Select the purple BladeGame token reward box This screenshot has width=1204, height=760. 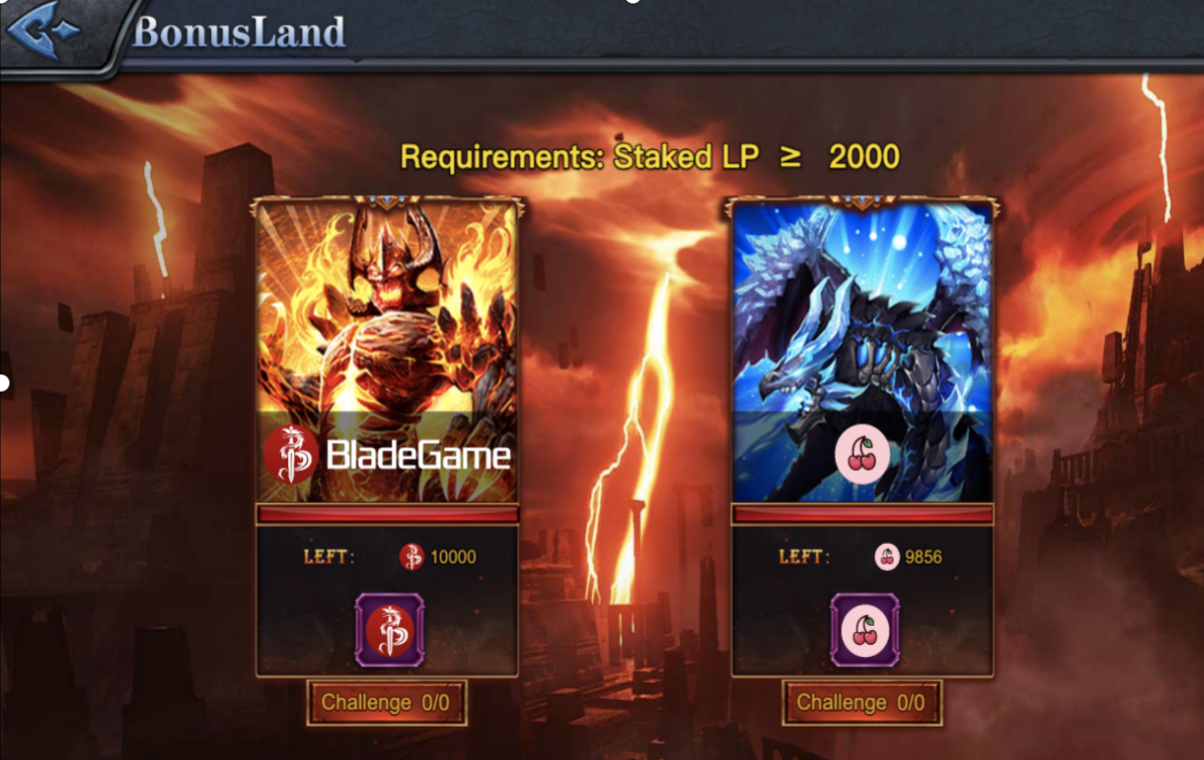coord(389,630)
